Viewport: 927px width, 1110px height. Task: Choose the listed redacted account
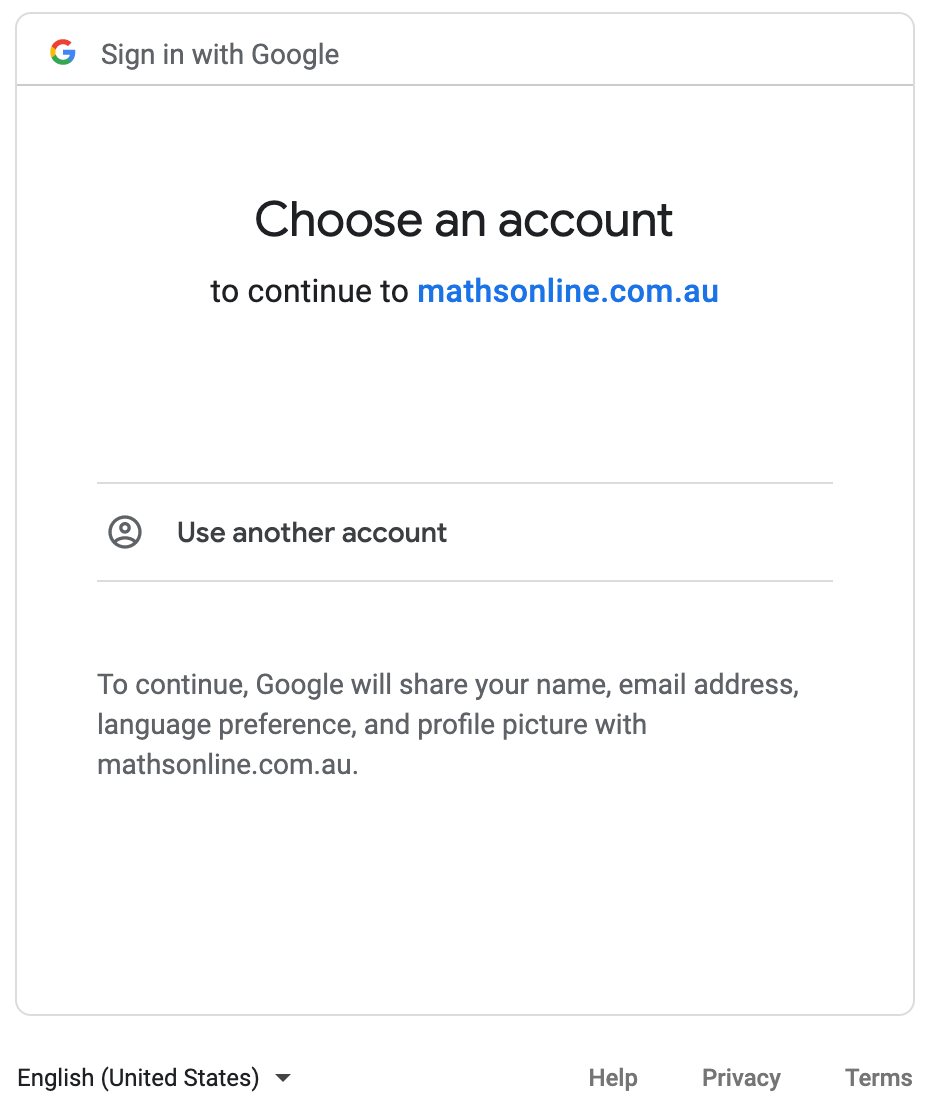click(463, 423)
